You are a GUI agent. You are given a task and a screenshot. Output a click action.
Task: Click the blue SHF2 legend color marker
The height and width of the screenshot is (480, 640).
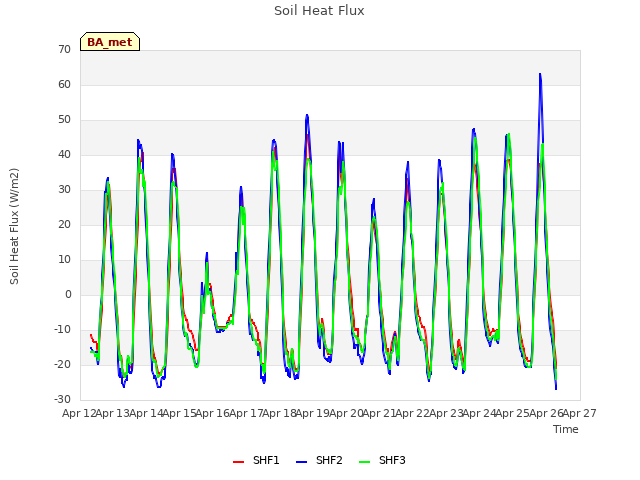click(x=301, y=462)
